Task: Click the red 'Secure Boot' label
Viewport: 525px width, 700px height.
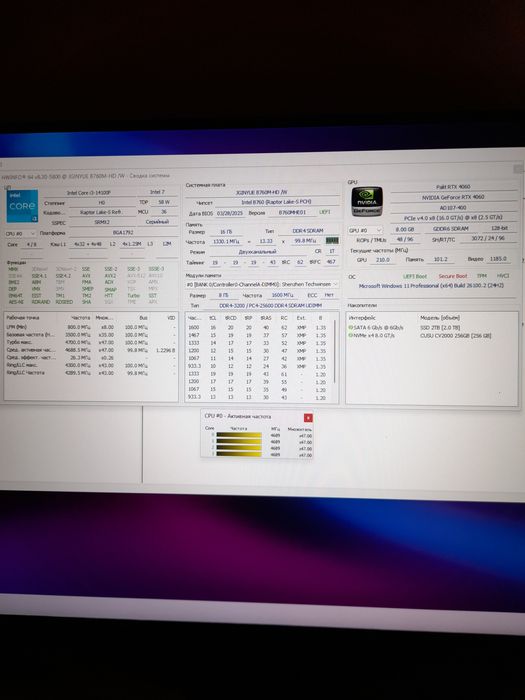Action: 452,276
